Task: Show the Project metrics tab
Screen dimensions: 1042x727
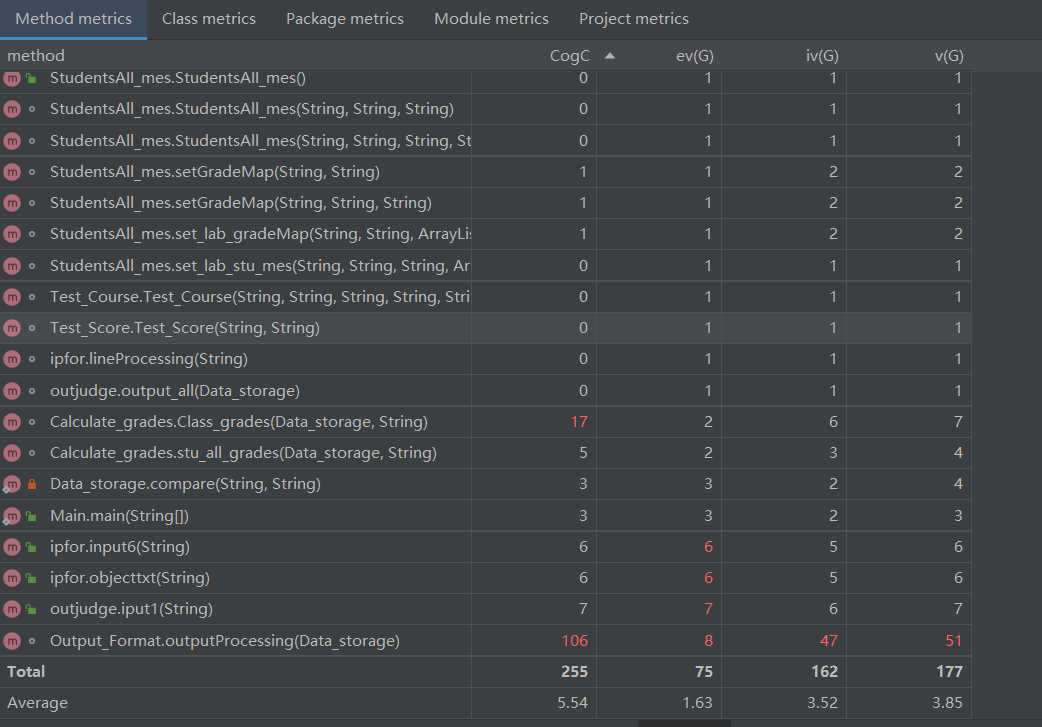Action: (x=634, y=19)
